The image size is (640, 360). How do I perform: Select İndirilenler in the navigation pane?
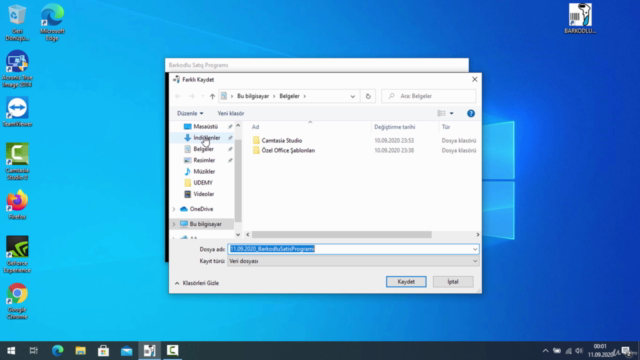click(207, 138)
